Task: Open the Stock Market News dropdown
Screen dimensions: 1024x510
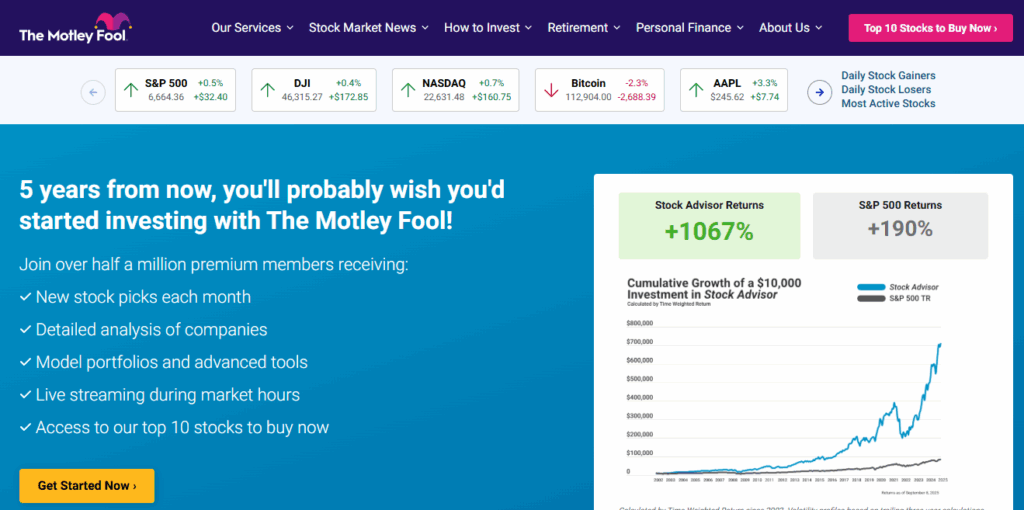Action: 368,28
